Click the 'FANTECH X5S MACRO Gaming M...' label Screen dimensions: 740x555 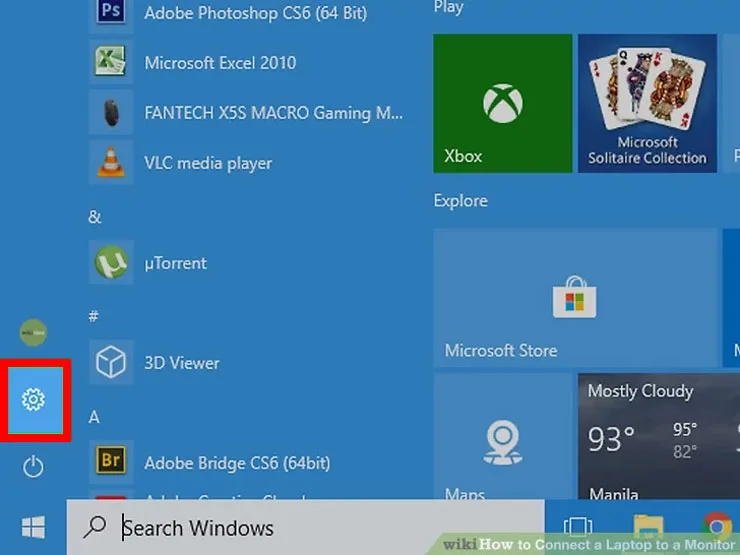274,113
